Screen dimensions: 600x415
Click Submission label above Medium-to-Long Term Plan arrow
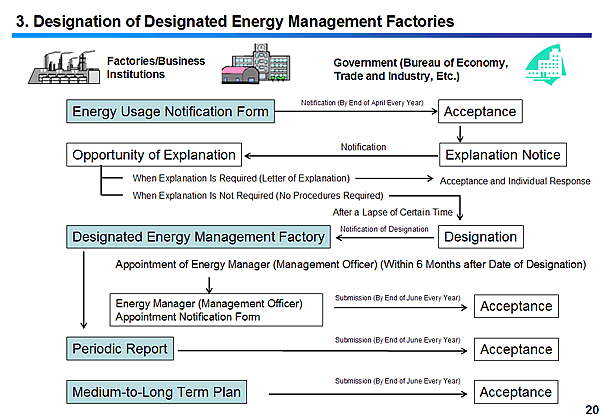point(398,381)
